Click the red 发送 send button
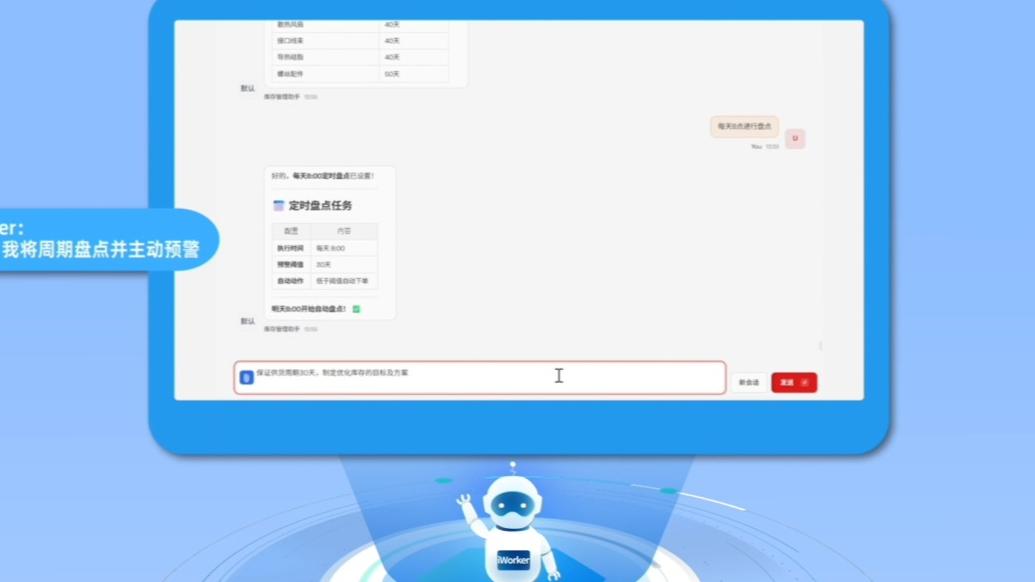This screenshot has height=582, width=1035. point(793,382)
